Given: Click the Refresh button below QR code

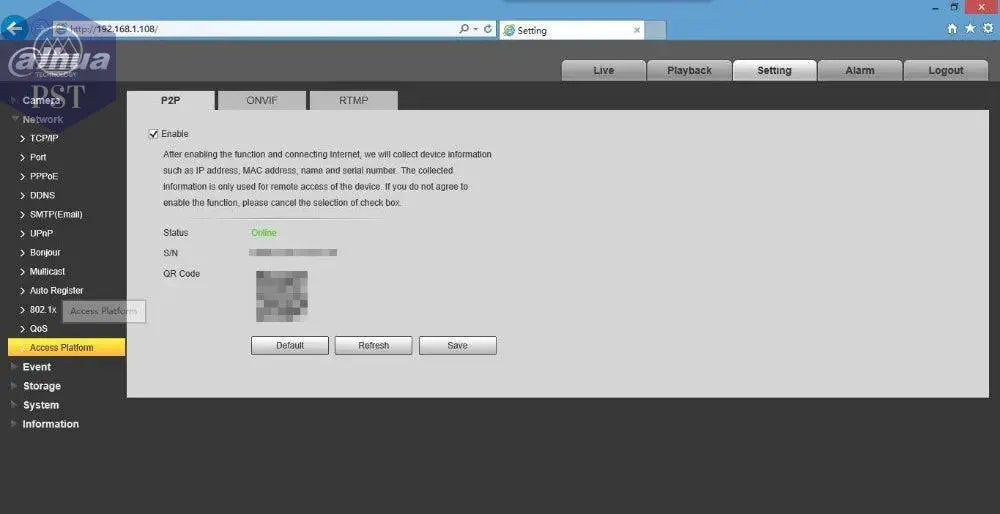Looking at the screenshot, I should pos(373,345).
